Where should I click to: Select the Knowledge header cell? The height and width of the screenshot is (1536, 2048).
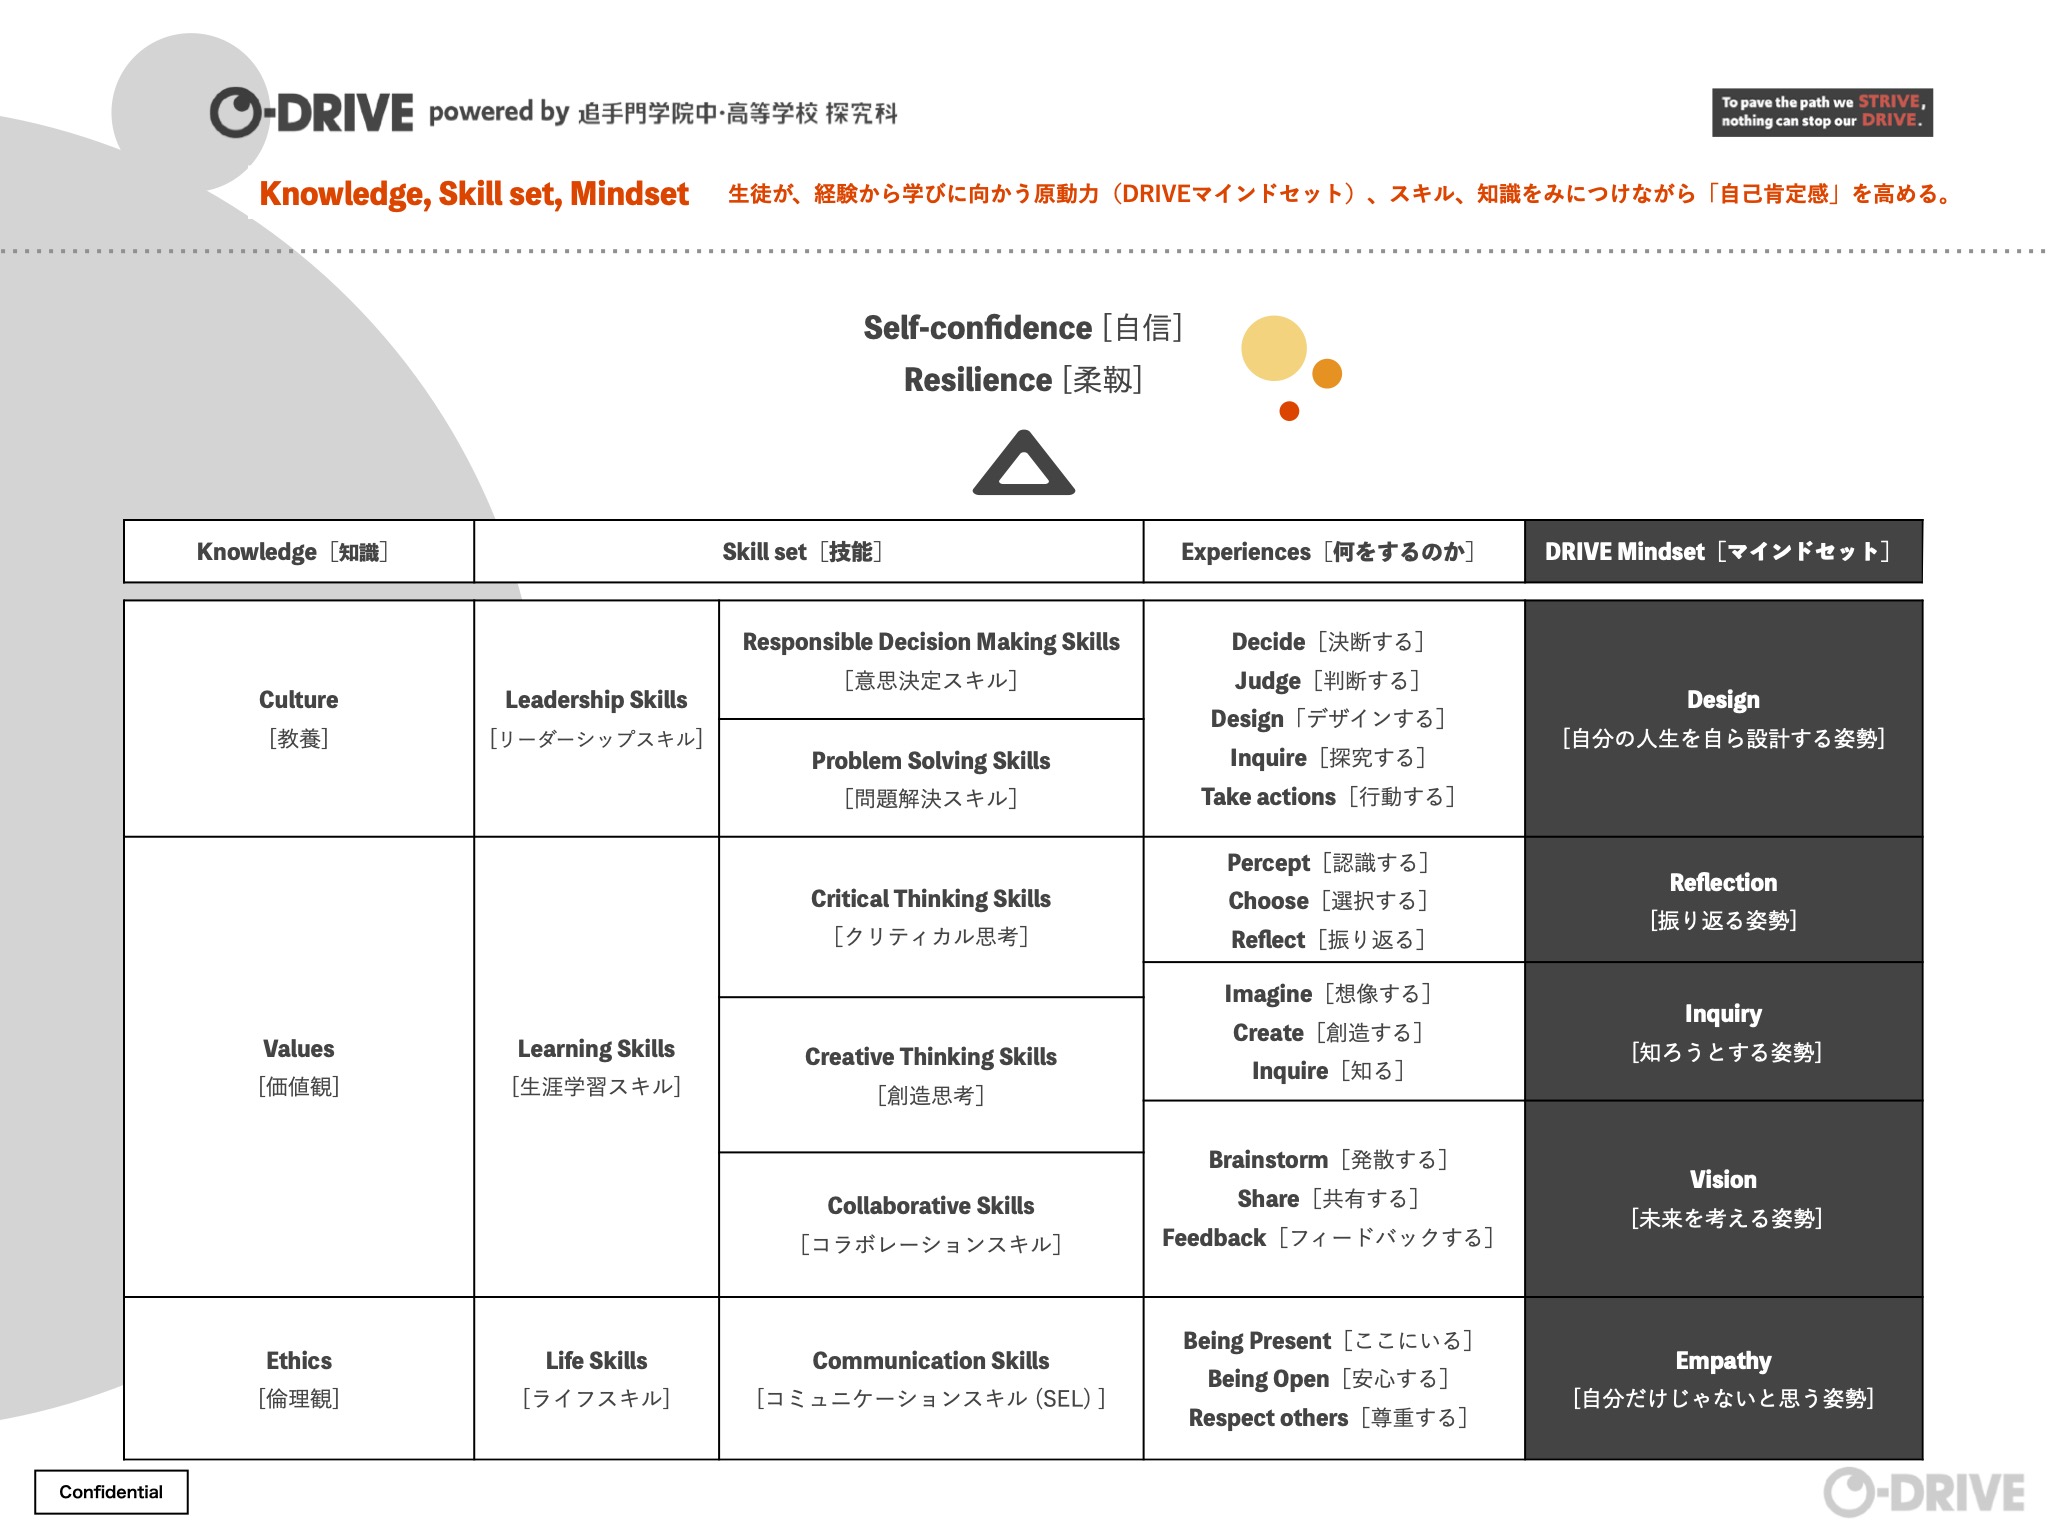298,551
